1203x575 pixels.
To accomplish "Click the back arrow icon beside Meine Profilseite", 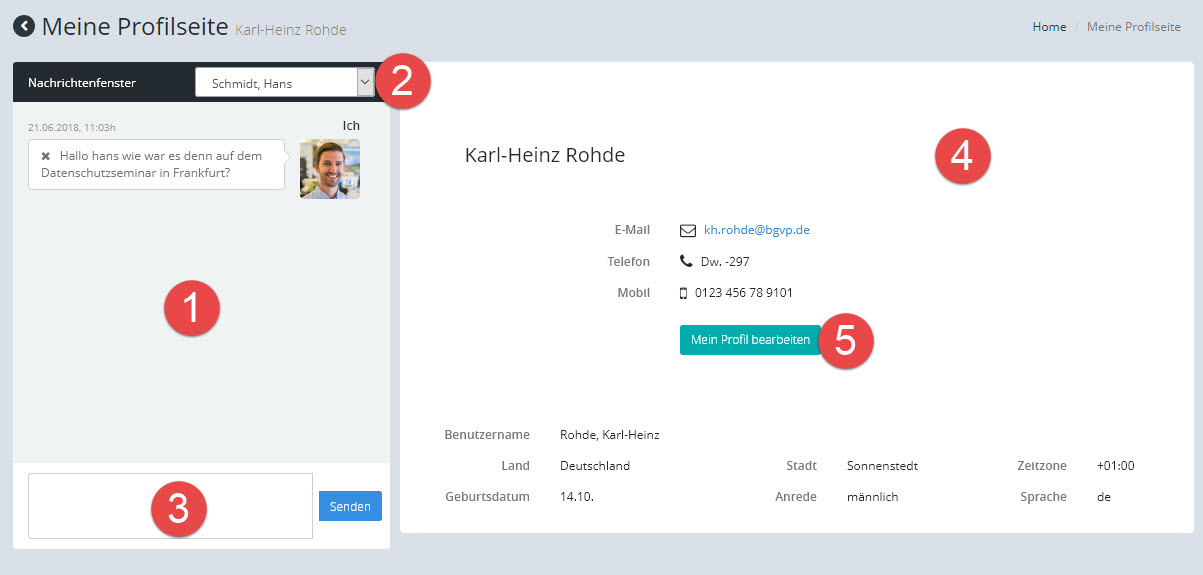I will click(23, 27).
